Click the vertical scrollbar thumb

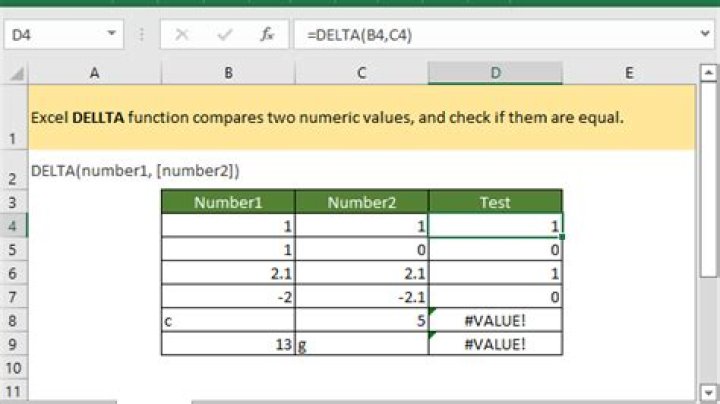pyautogui.click(x=708, y=179)
